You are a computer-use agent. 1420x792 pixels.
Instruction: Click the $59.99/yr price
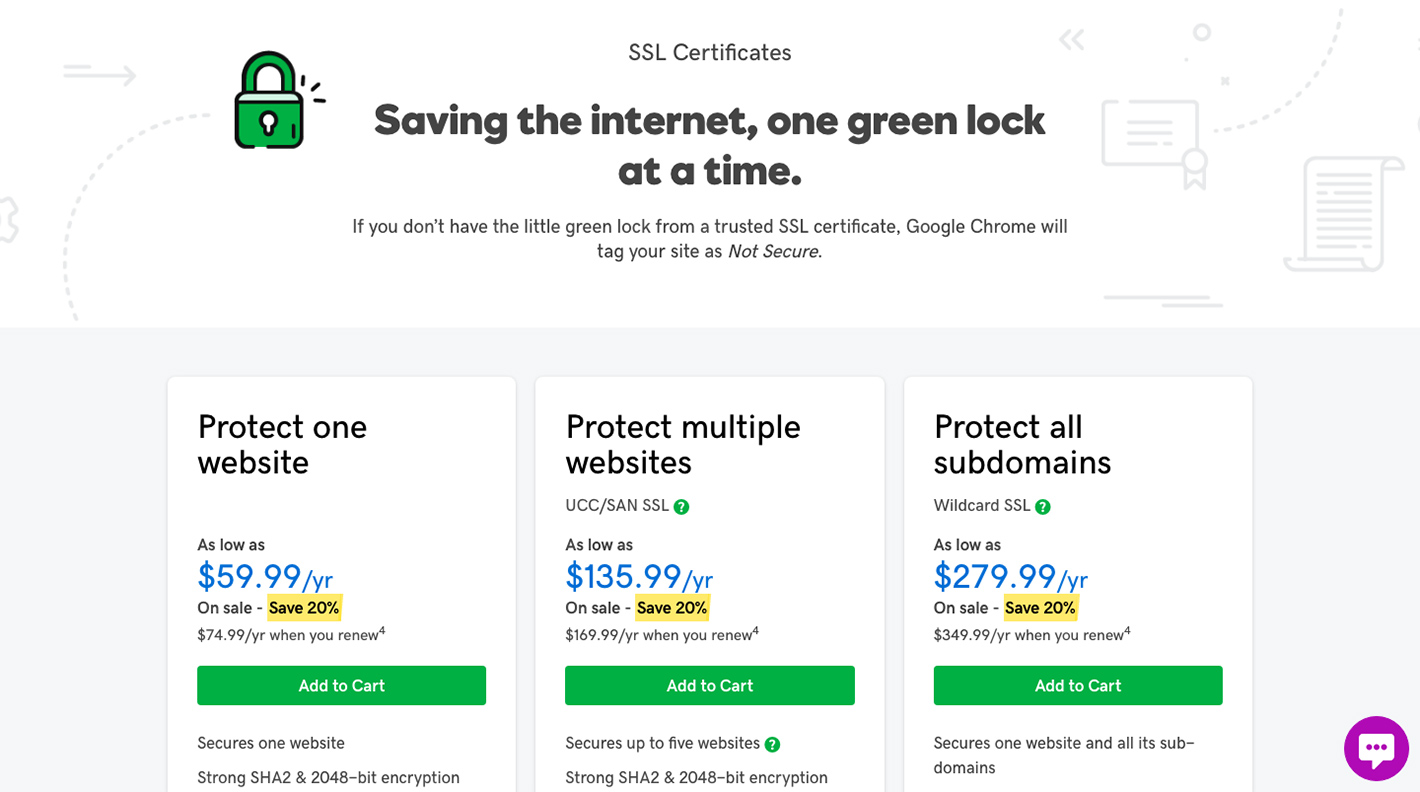(x=265, y=577)
